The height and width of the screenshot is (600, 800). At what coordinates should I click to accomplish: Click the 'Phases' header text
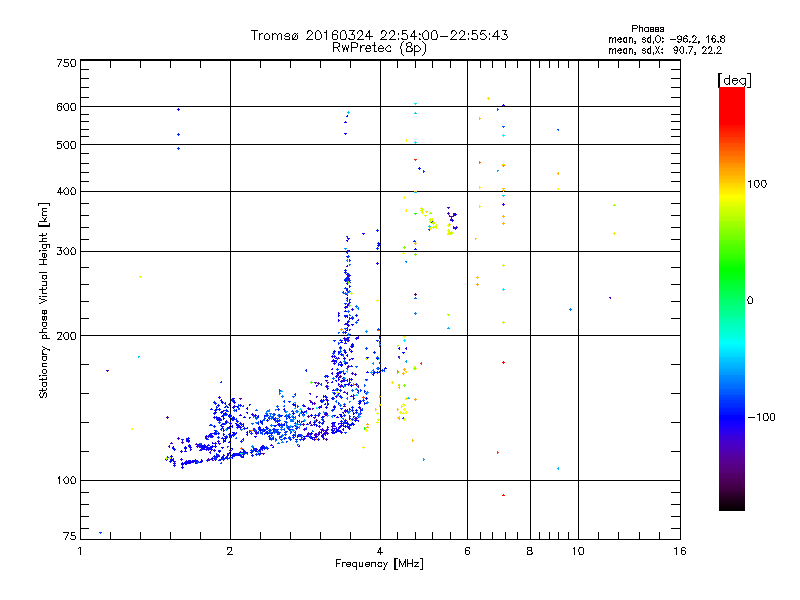click(647, 29)
